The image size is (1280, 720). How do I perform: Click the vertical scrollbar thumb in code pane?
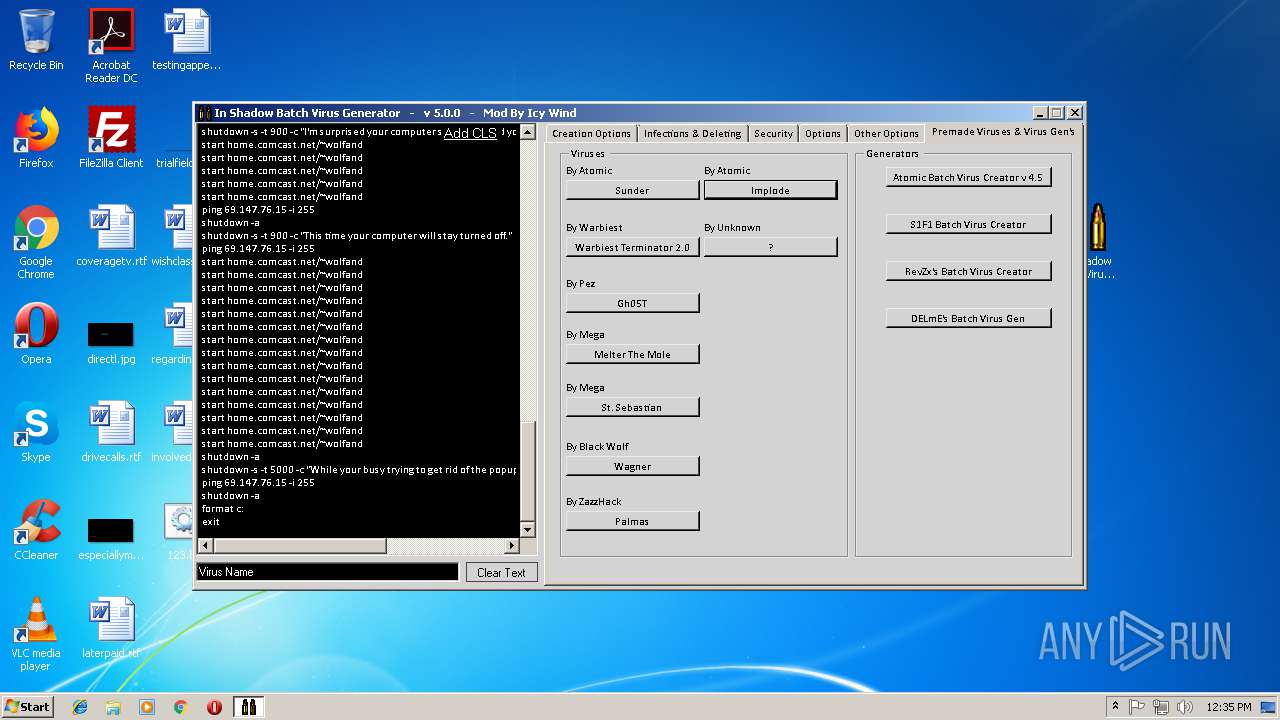coord(528,472)
